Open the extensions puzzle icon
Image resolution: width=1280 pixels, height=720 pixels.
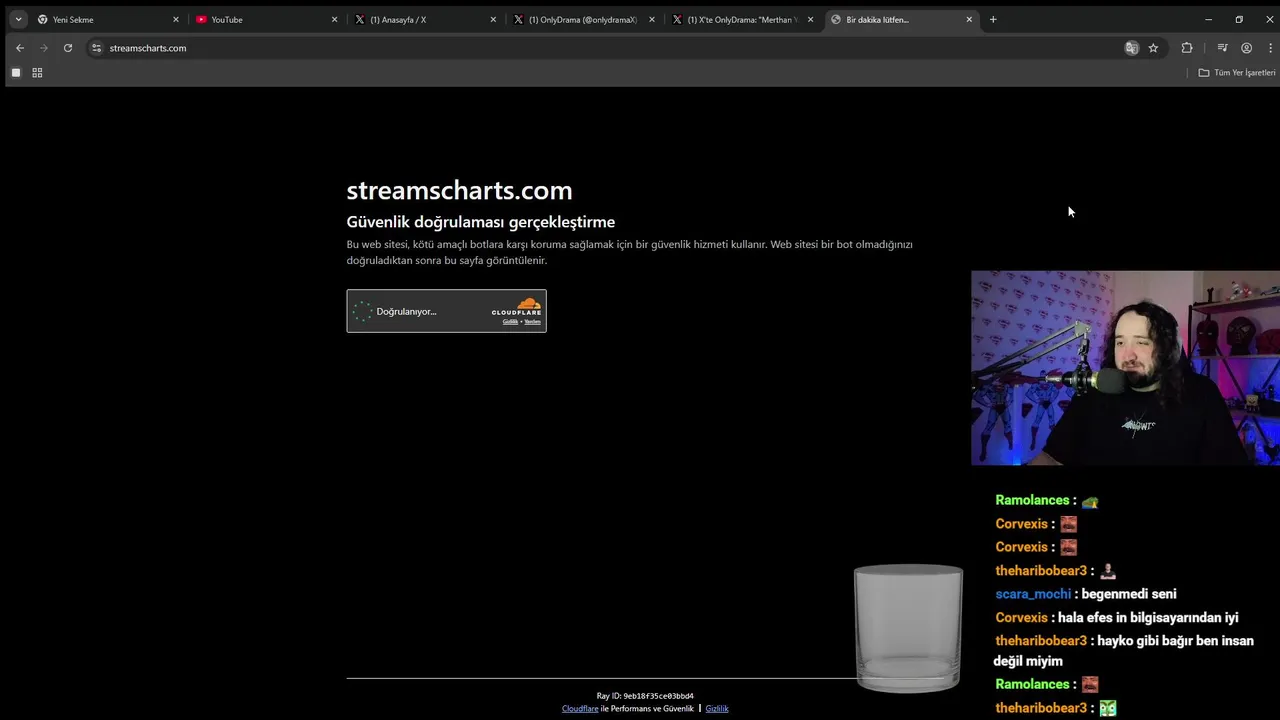point(1187,48)
